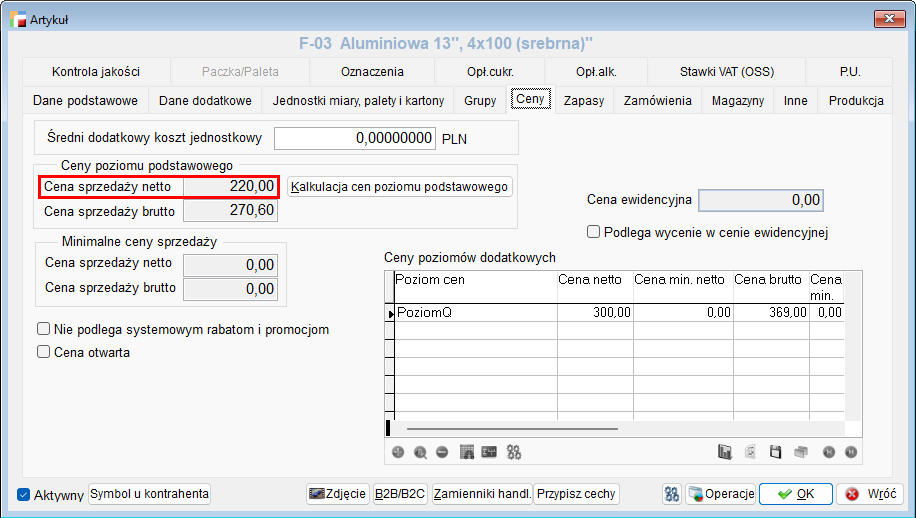This screenshot has height=518, width=916.
Task: Click the settings icon left of Operacje
Action: [x=672, y=494]
